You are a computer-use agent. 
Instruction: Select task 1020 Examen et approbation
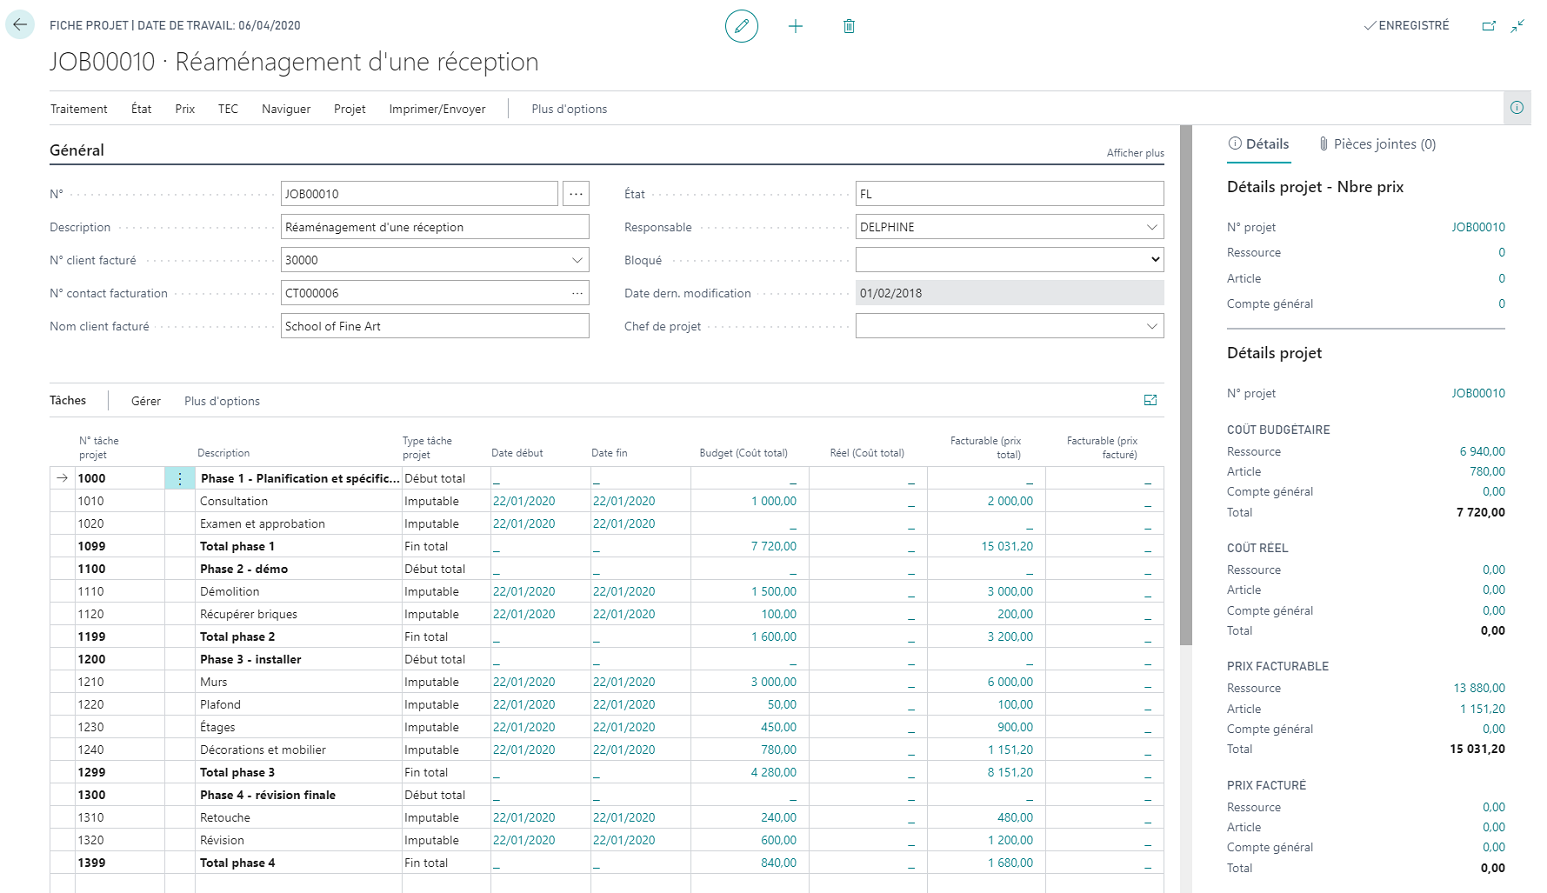[x=607, y=524]
